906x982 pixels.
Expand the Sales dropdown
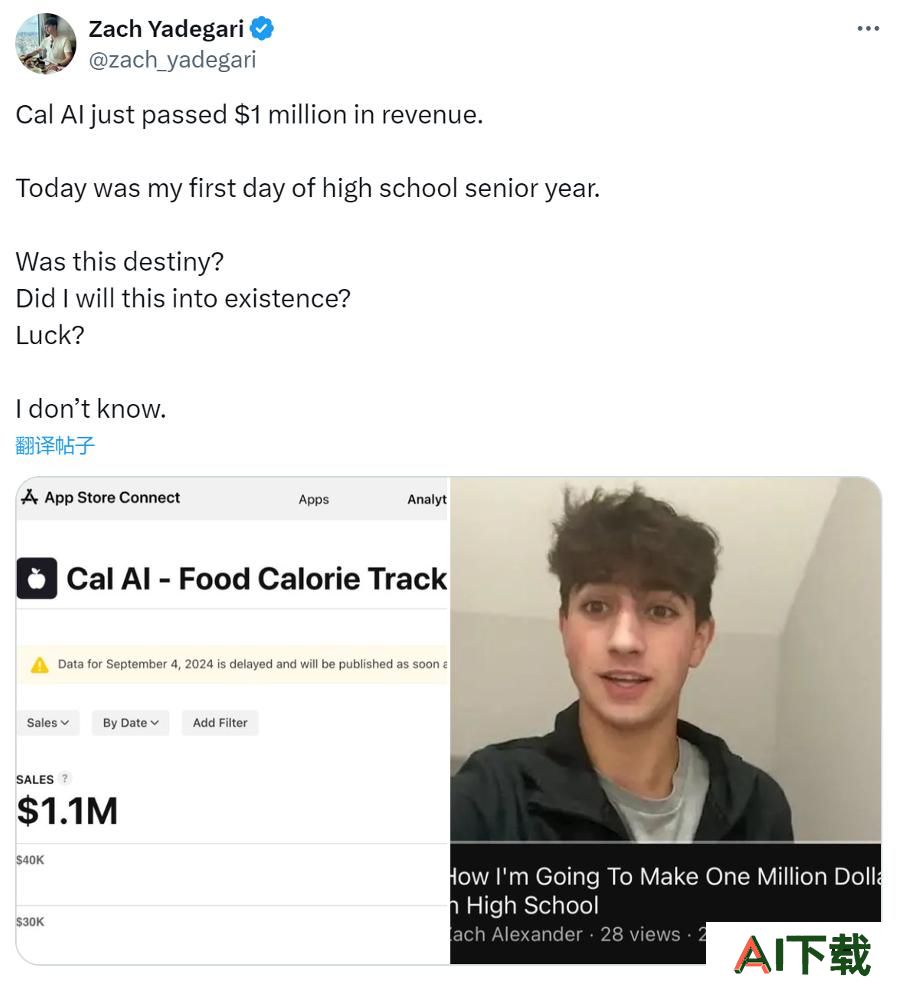coord(48,723)
